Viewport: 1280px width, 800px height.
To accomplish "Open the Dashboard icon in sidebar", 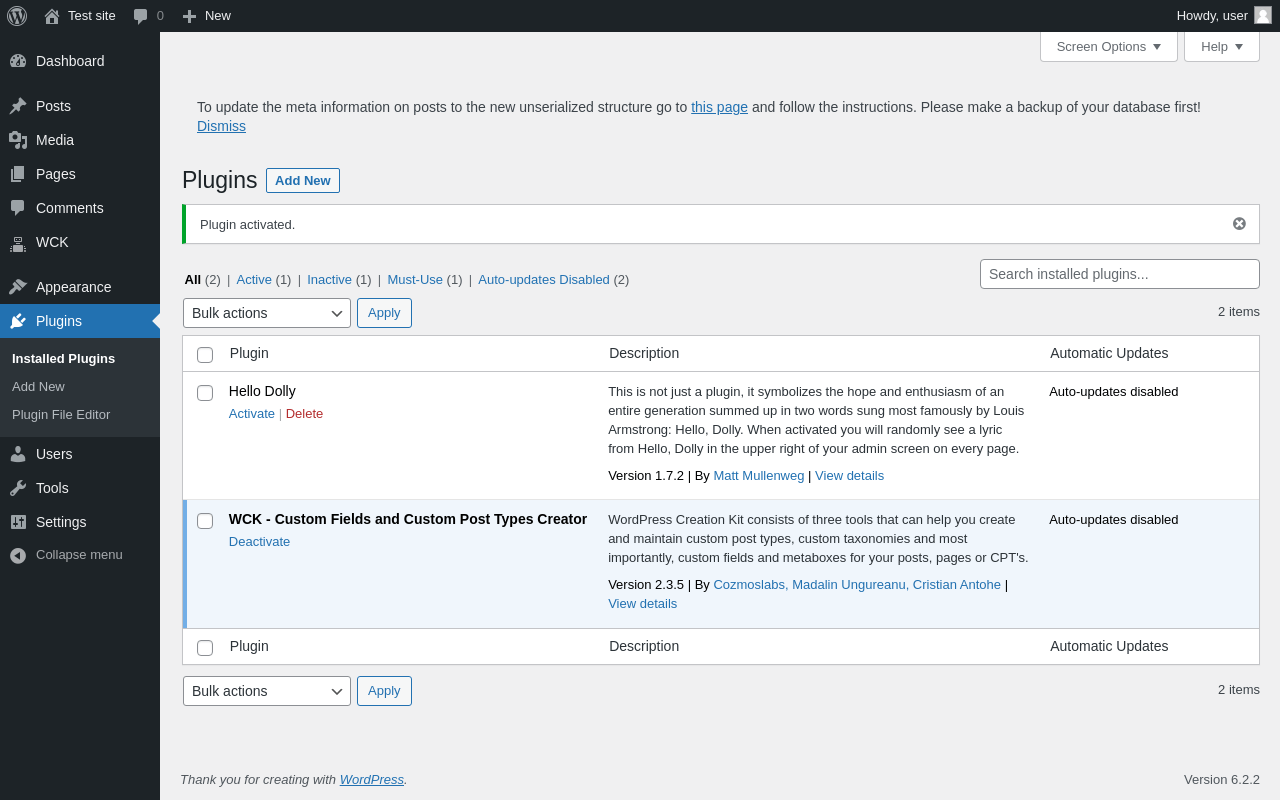I will point(18,61).
